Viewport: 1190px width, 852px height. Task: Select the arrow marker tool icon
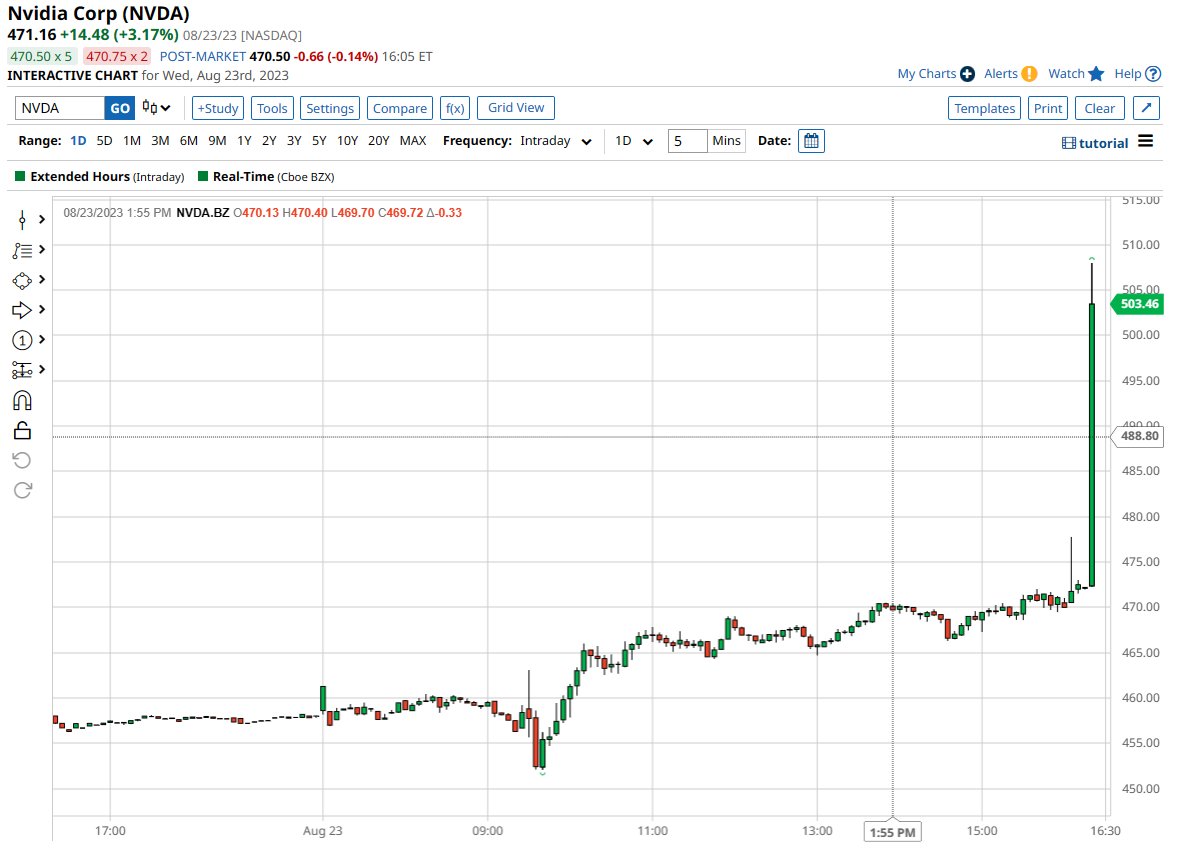(22, 310)
